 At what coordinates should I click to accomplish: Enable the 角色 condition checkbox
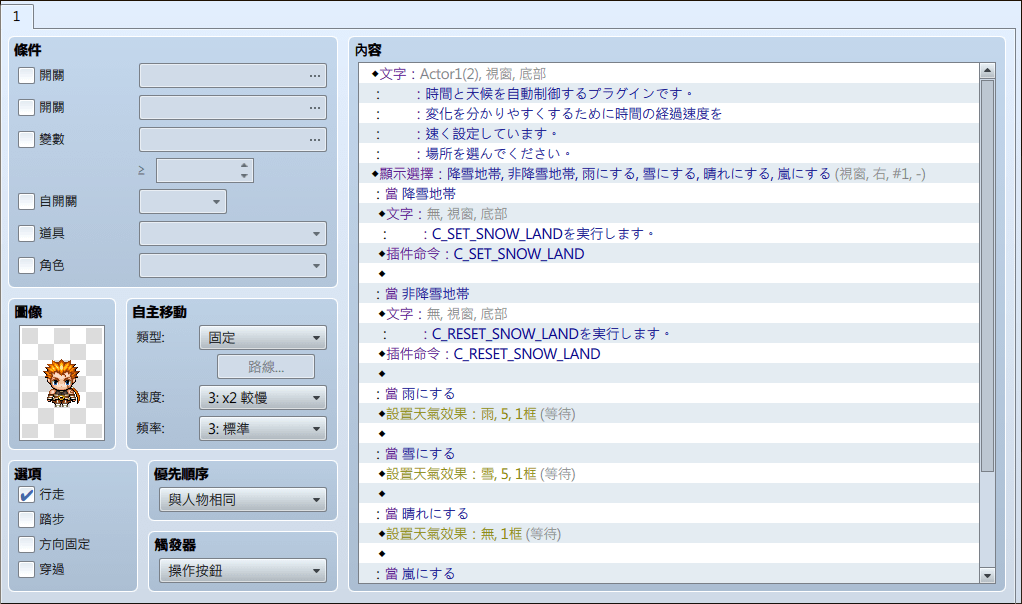point(27,265)
